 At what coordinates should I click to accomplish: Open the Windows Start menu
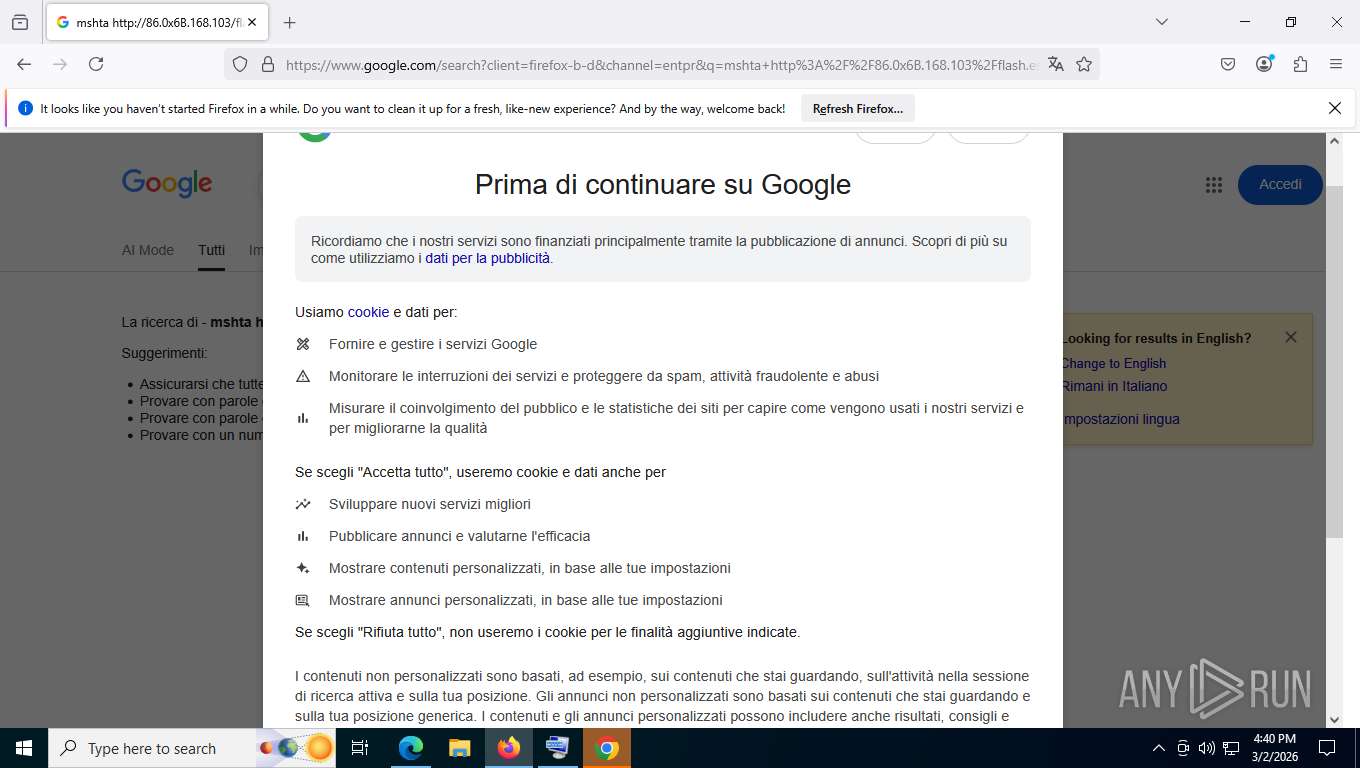(22, 748)
